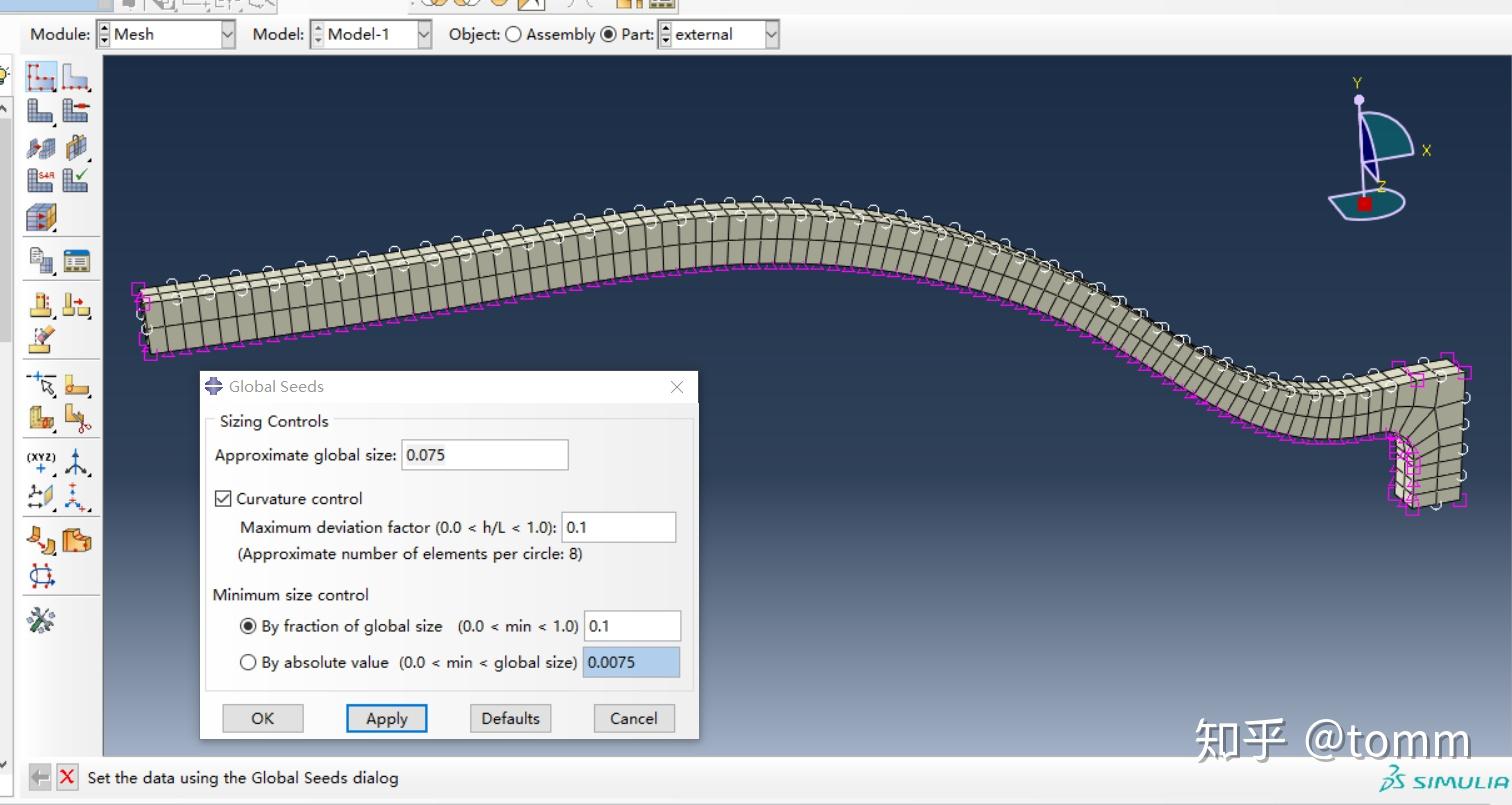Select the By absolute value radio button
This screenshot has width=1512, height=805.
click(248, 662)
